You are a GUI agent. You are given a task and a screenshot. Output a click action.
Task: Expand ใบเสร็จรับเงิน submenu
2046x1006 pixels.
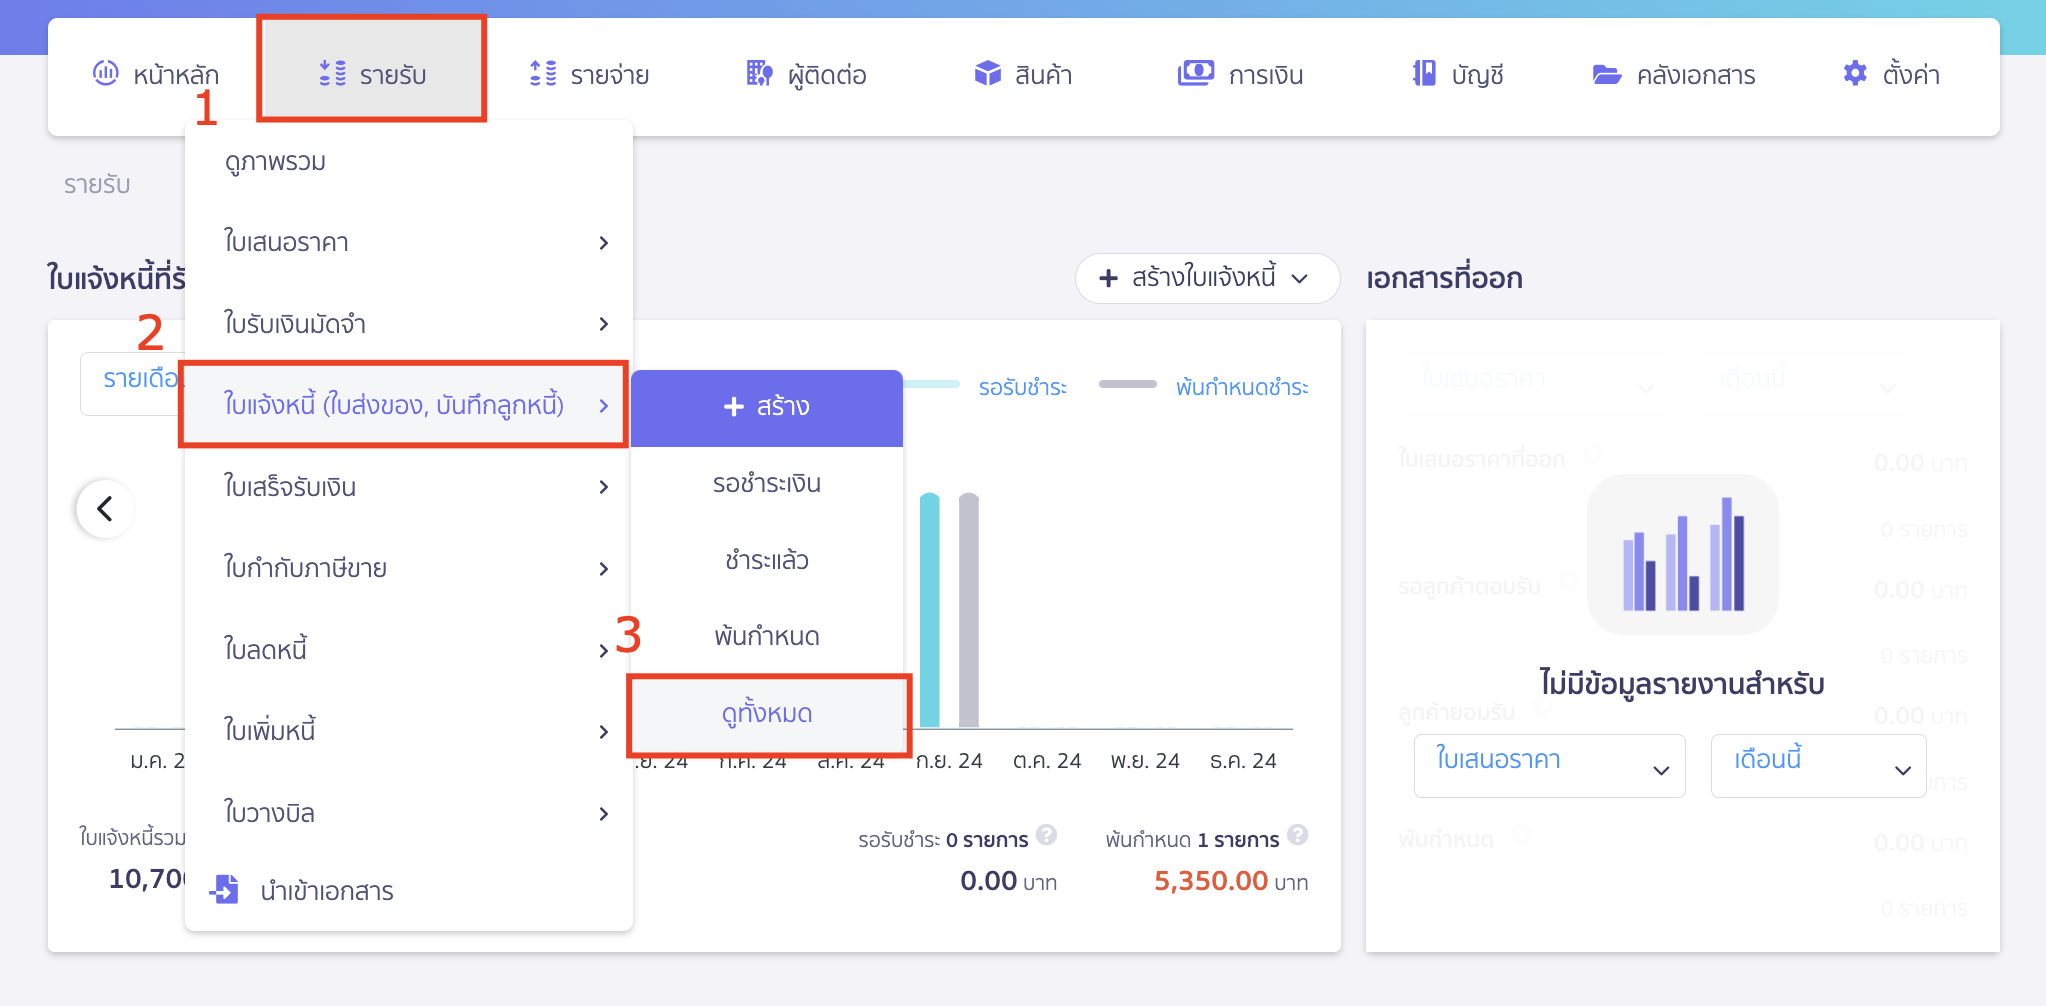(409, 487)
